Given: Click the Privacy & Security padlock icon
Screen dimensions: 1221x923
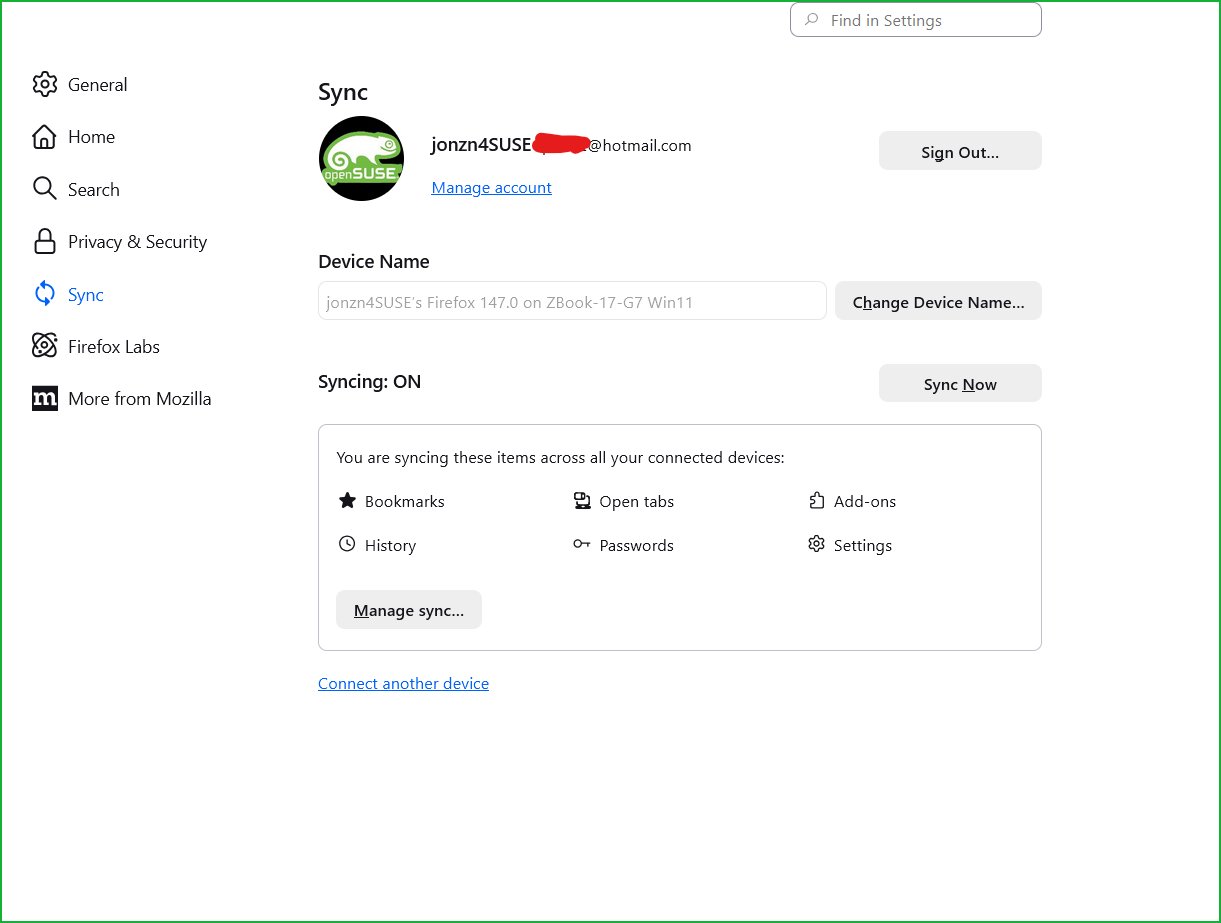Looking at the screenshot, I should [x=44, y=241].
